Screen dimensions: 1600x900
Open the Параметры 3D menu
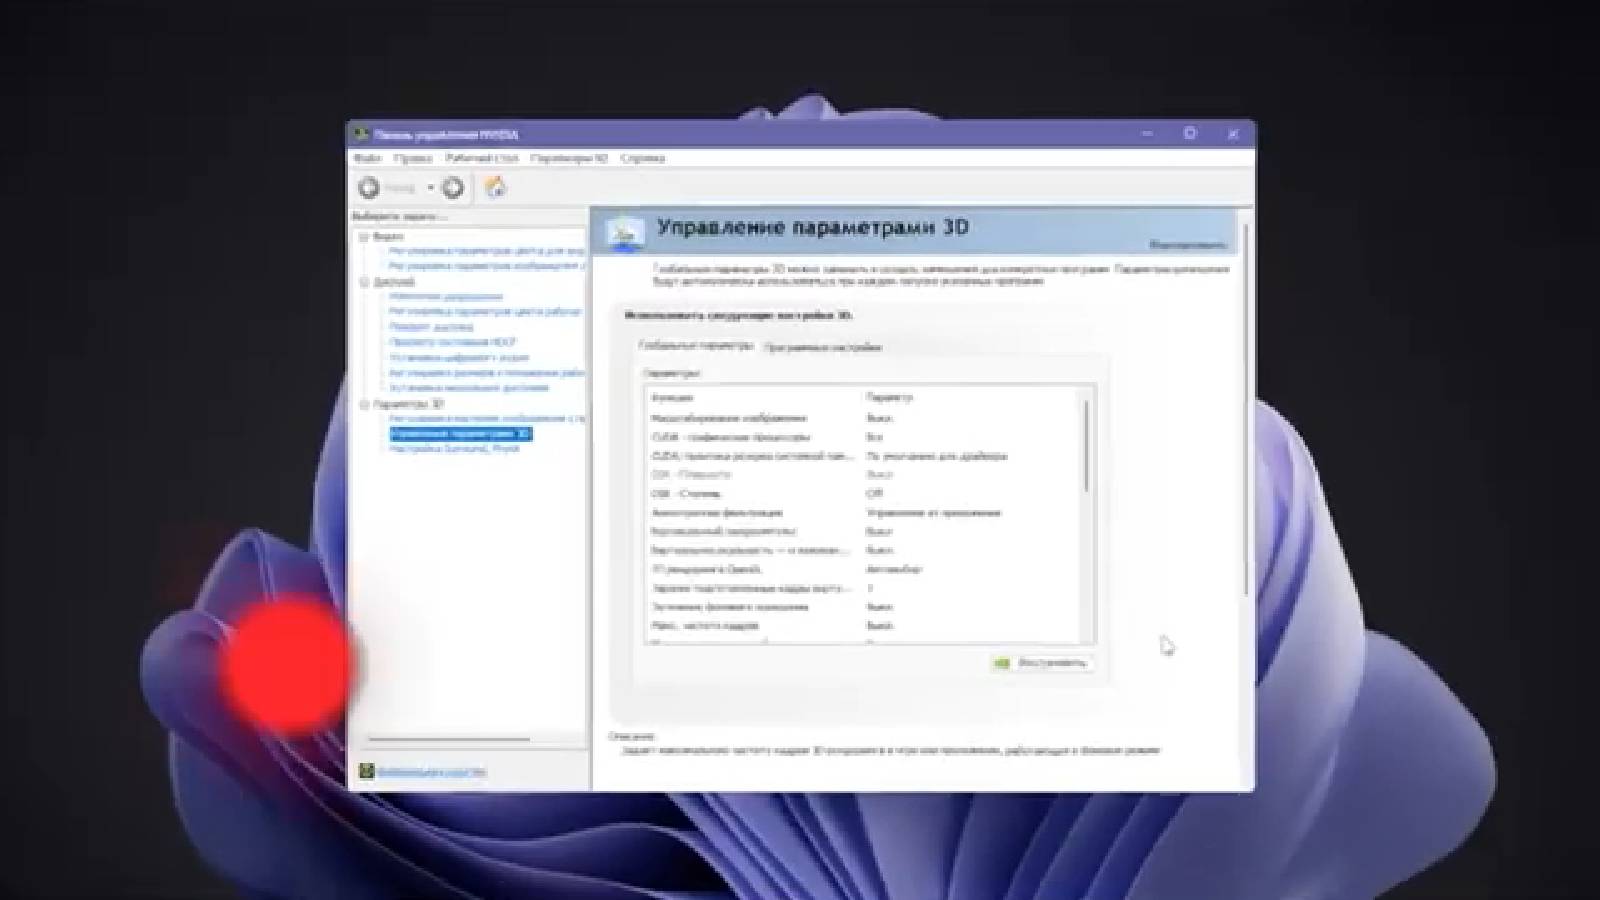569,158
